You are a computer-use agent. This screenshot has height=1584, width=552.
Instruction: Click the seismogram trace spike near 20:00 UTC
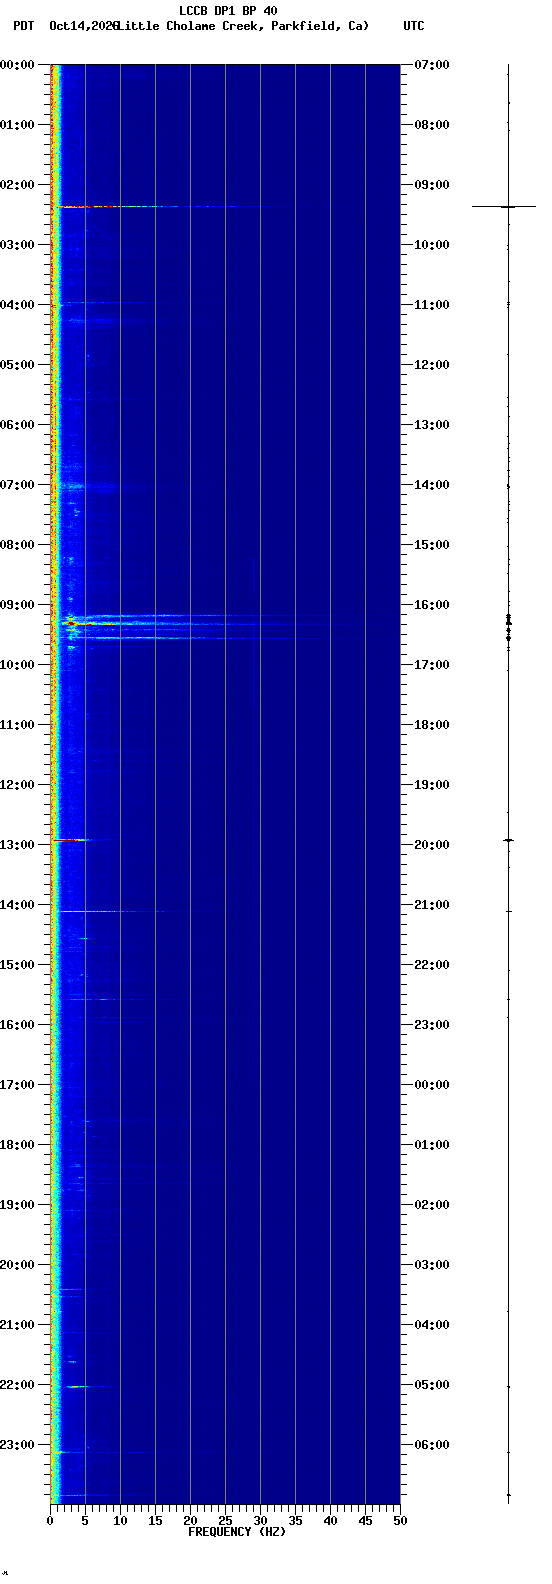coord(508,840)
